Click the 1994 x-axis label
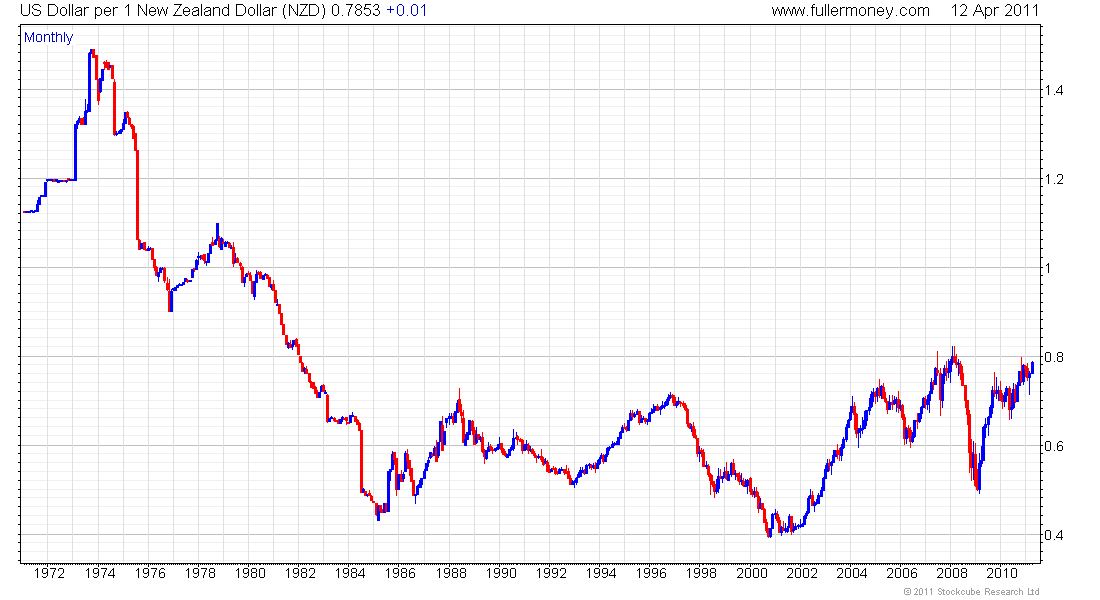Viewport: 1100px width, 600px height. coord(601,573)
